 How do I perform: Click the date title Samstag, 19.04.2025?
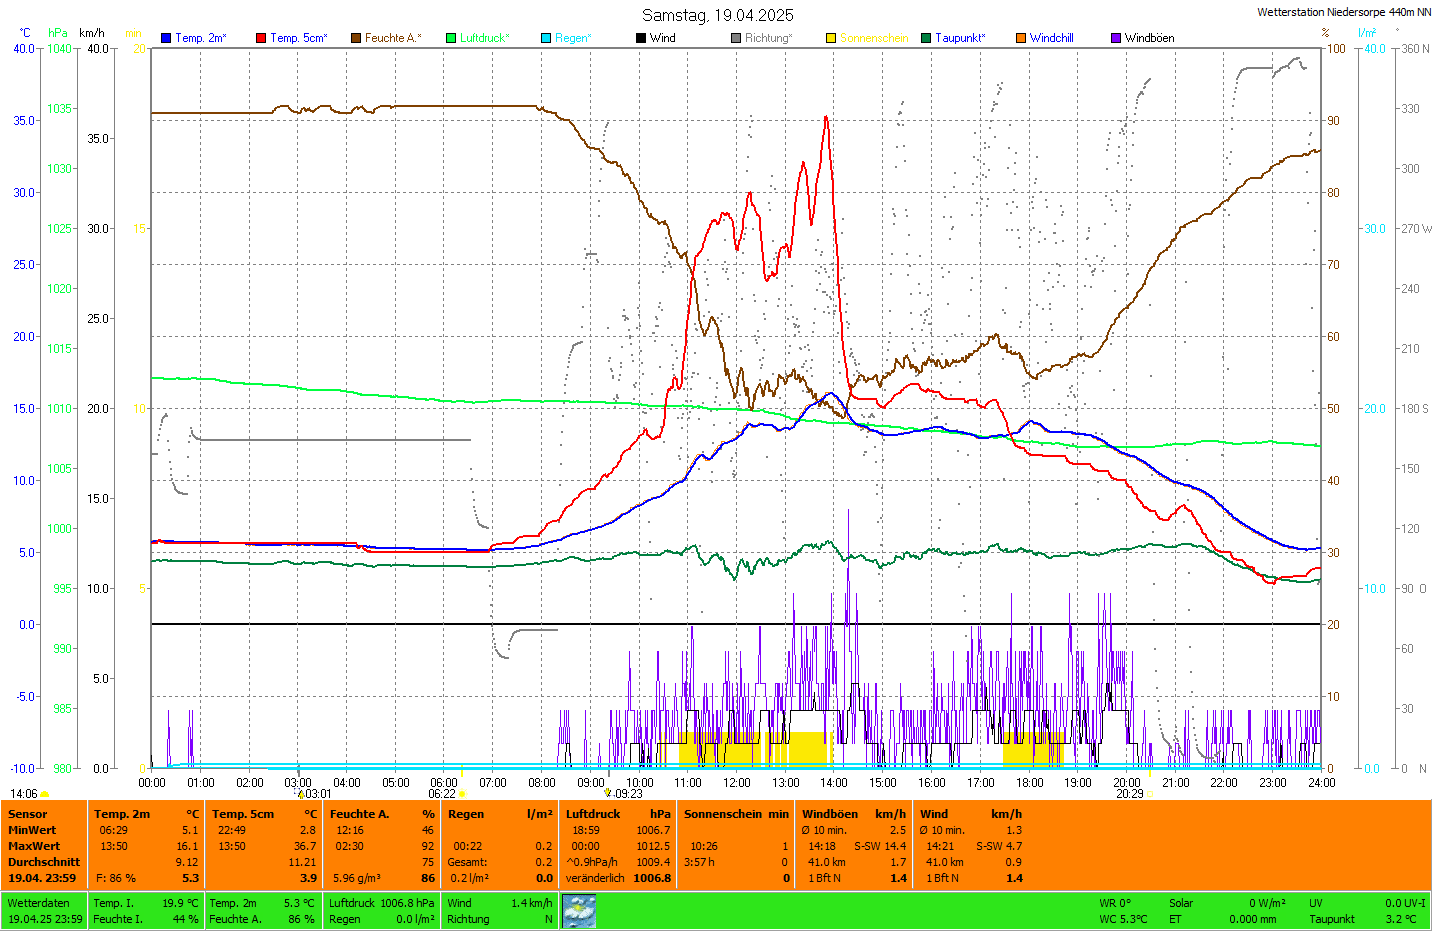point(717,15)
